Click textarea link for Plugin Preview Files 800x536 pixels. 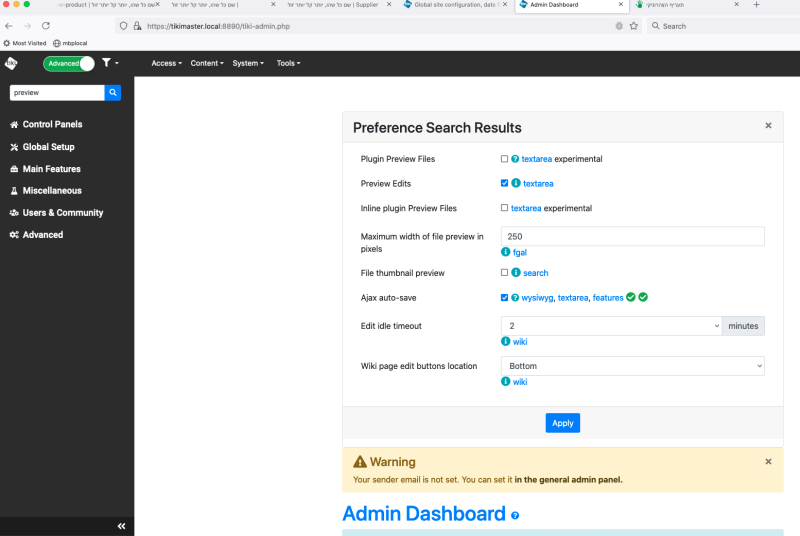536,159
